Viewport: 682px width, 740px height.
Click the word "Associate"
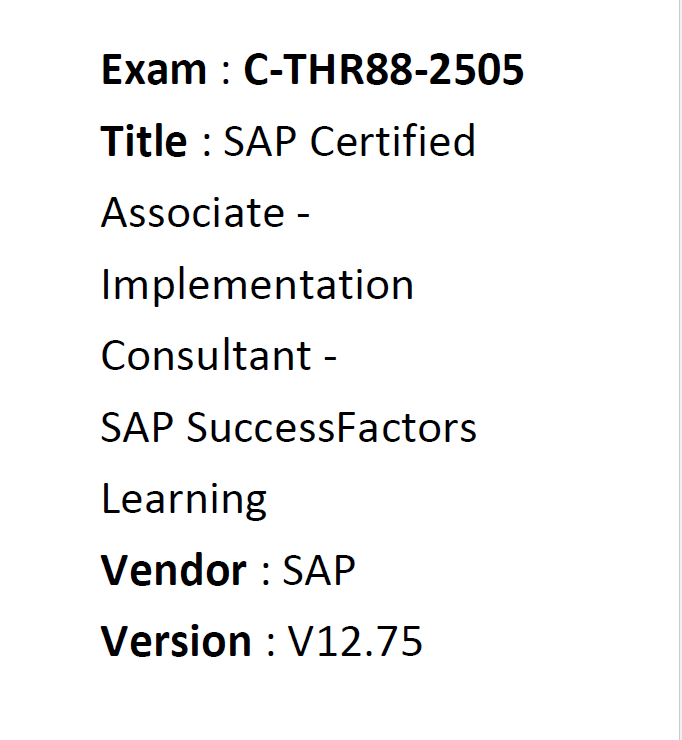[193, 213]
